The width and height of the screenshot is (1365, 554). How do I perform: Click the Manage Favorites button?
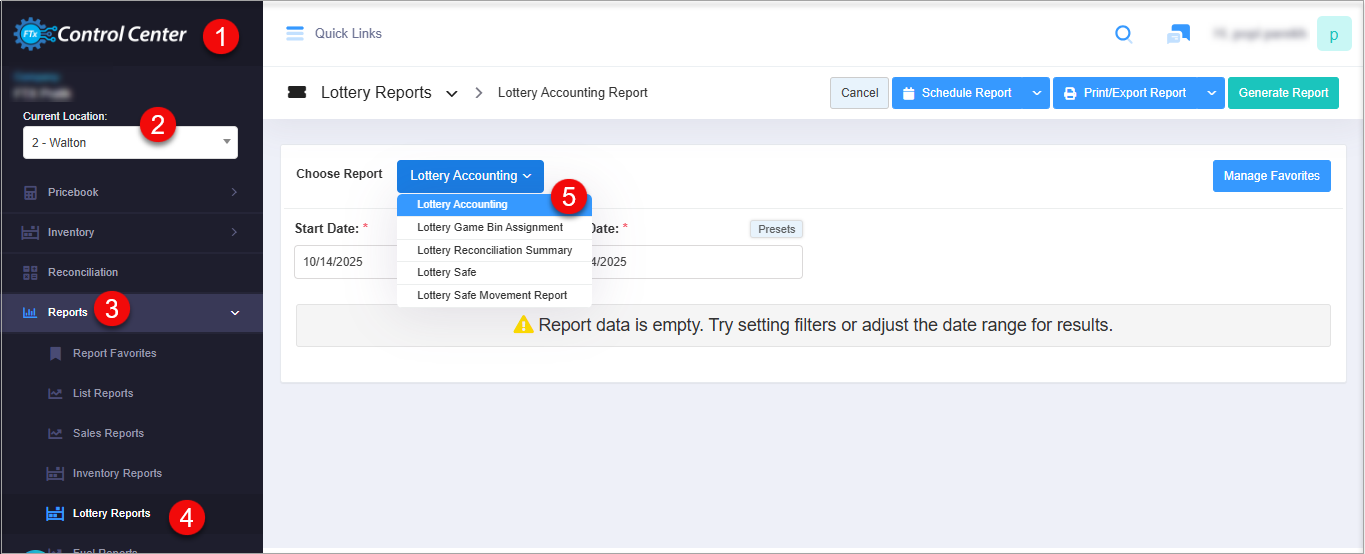tap(1271, 176)
